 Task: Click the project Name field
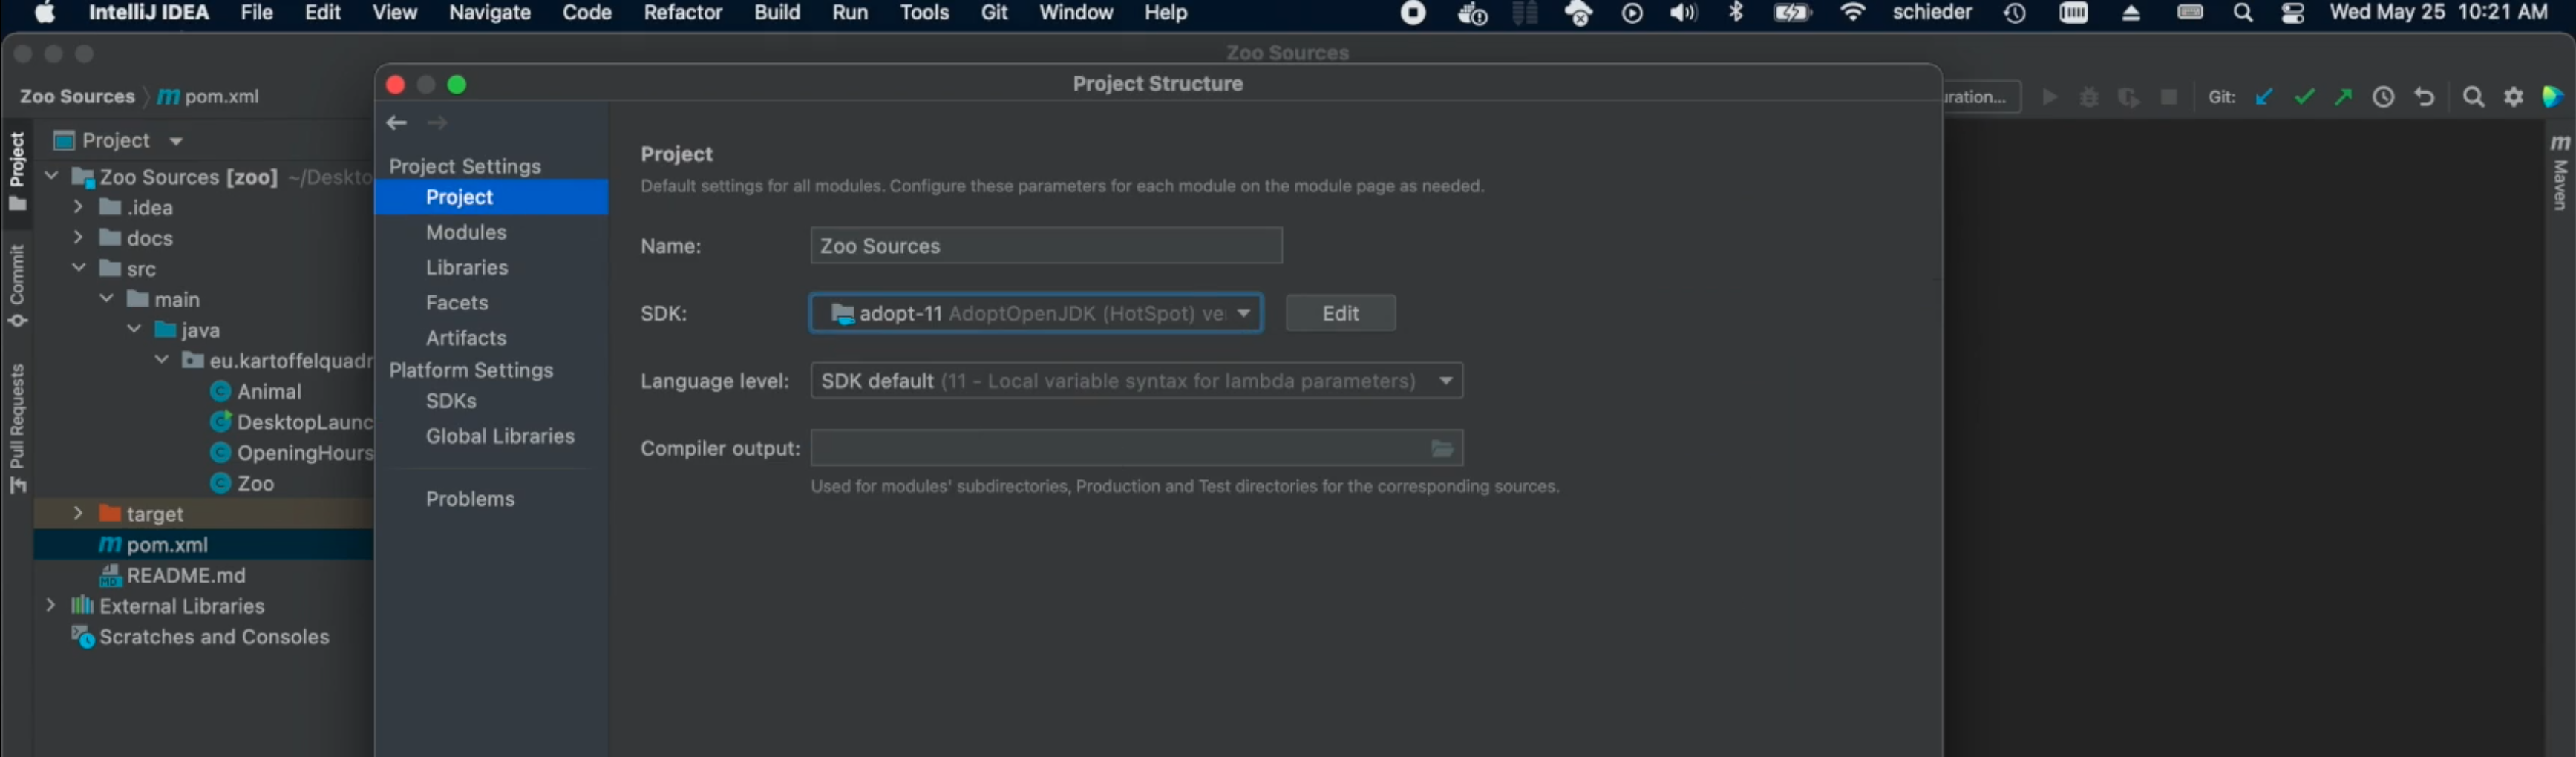pyautogui.click(x=1045, y=246)
